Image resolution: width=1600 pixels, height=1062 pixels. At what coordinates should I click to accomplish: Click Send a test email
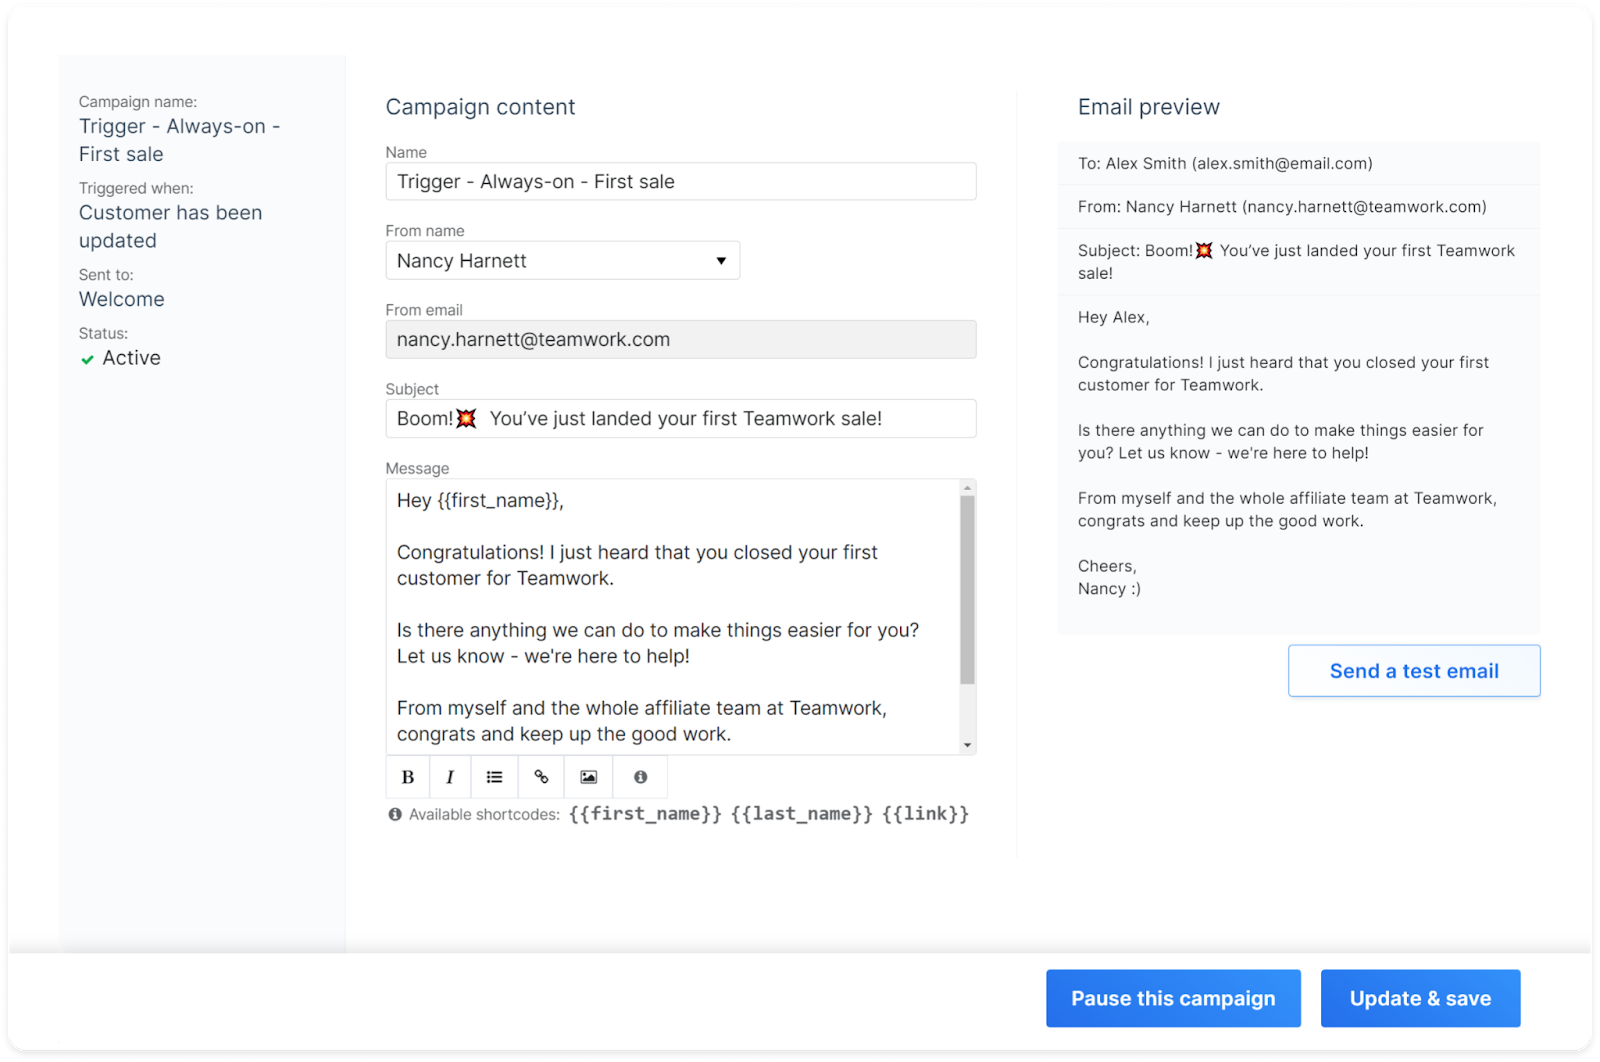coord(1413,671)
